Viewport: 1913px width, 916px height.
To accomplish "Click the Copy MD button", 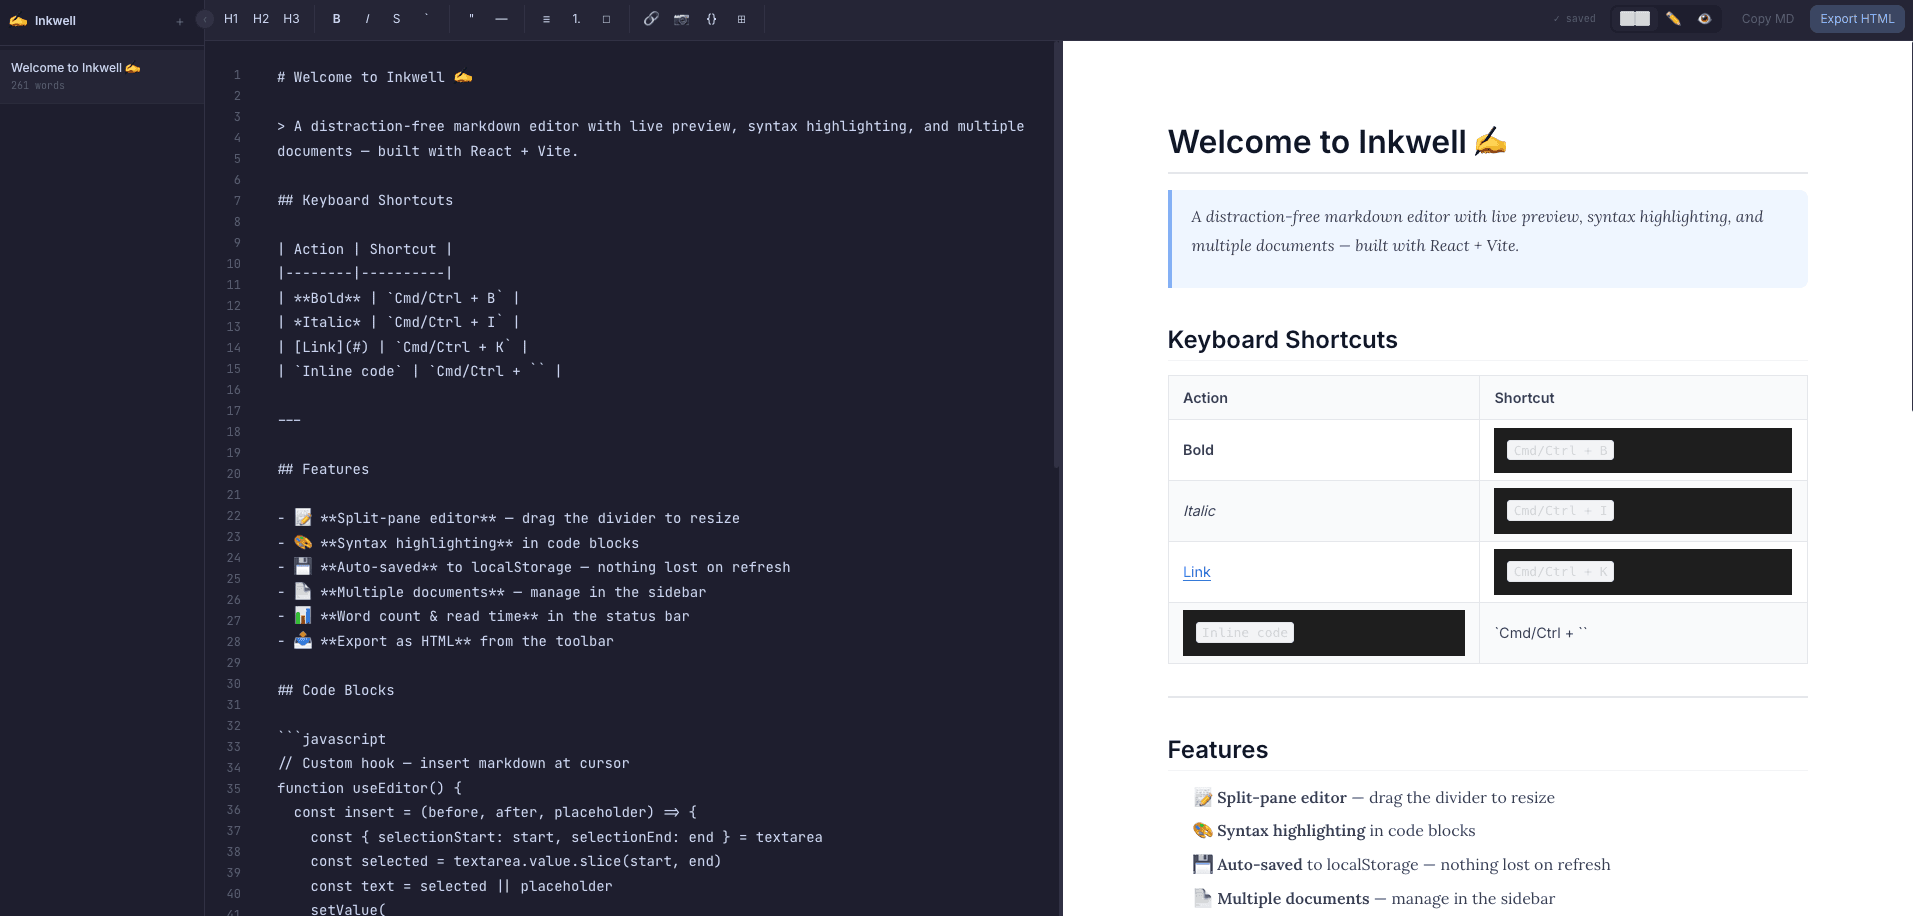I will click(x=1767, y=19).
